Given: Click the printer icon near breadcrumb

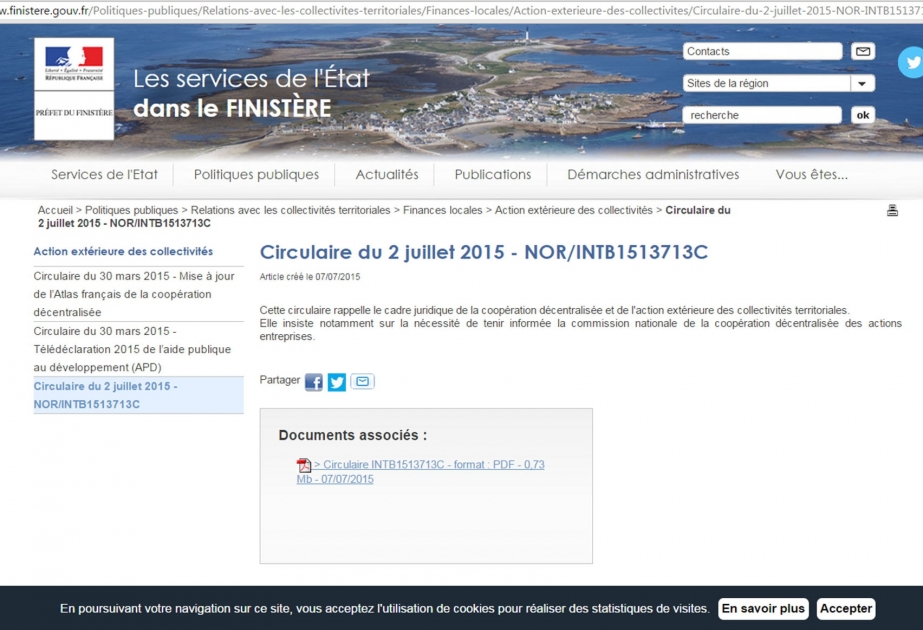Looking at the screenshot, I should click(892, 210).
